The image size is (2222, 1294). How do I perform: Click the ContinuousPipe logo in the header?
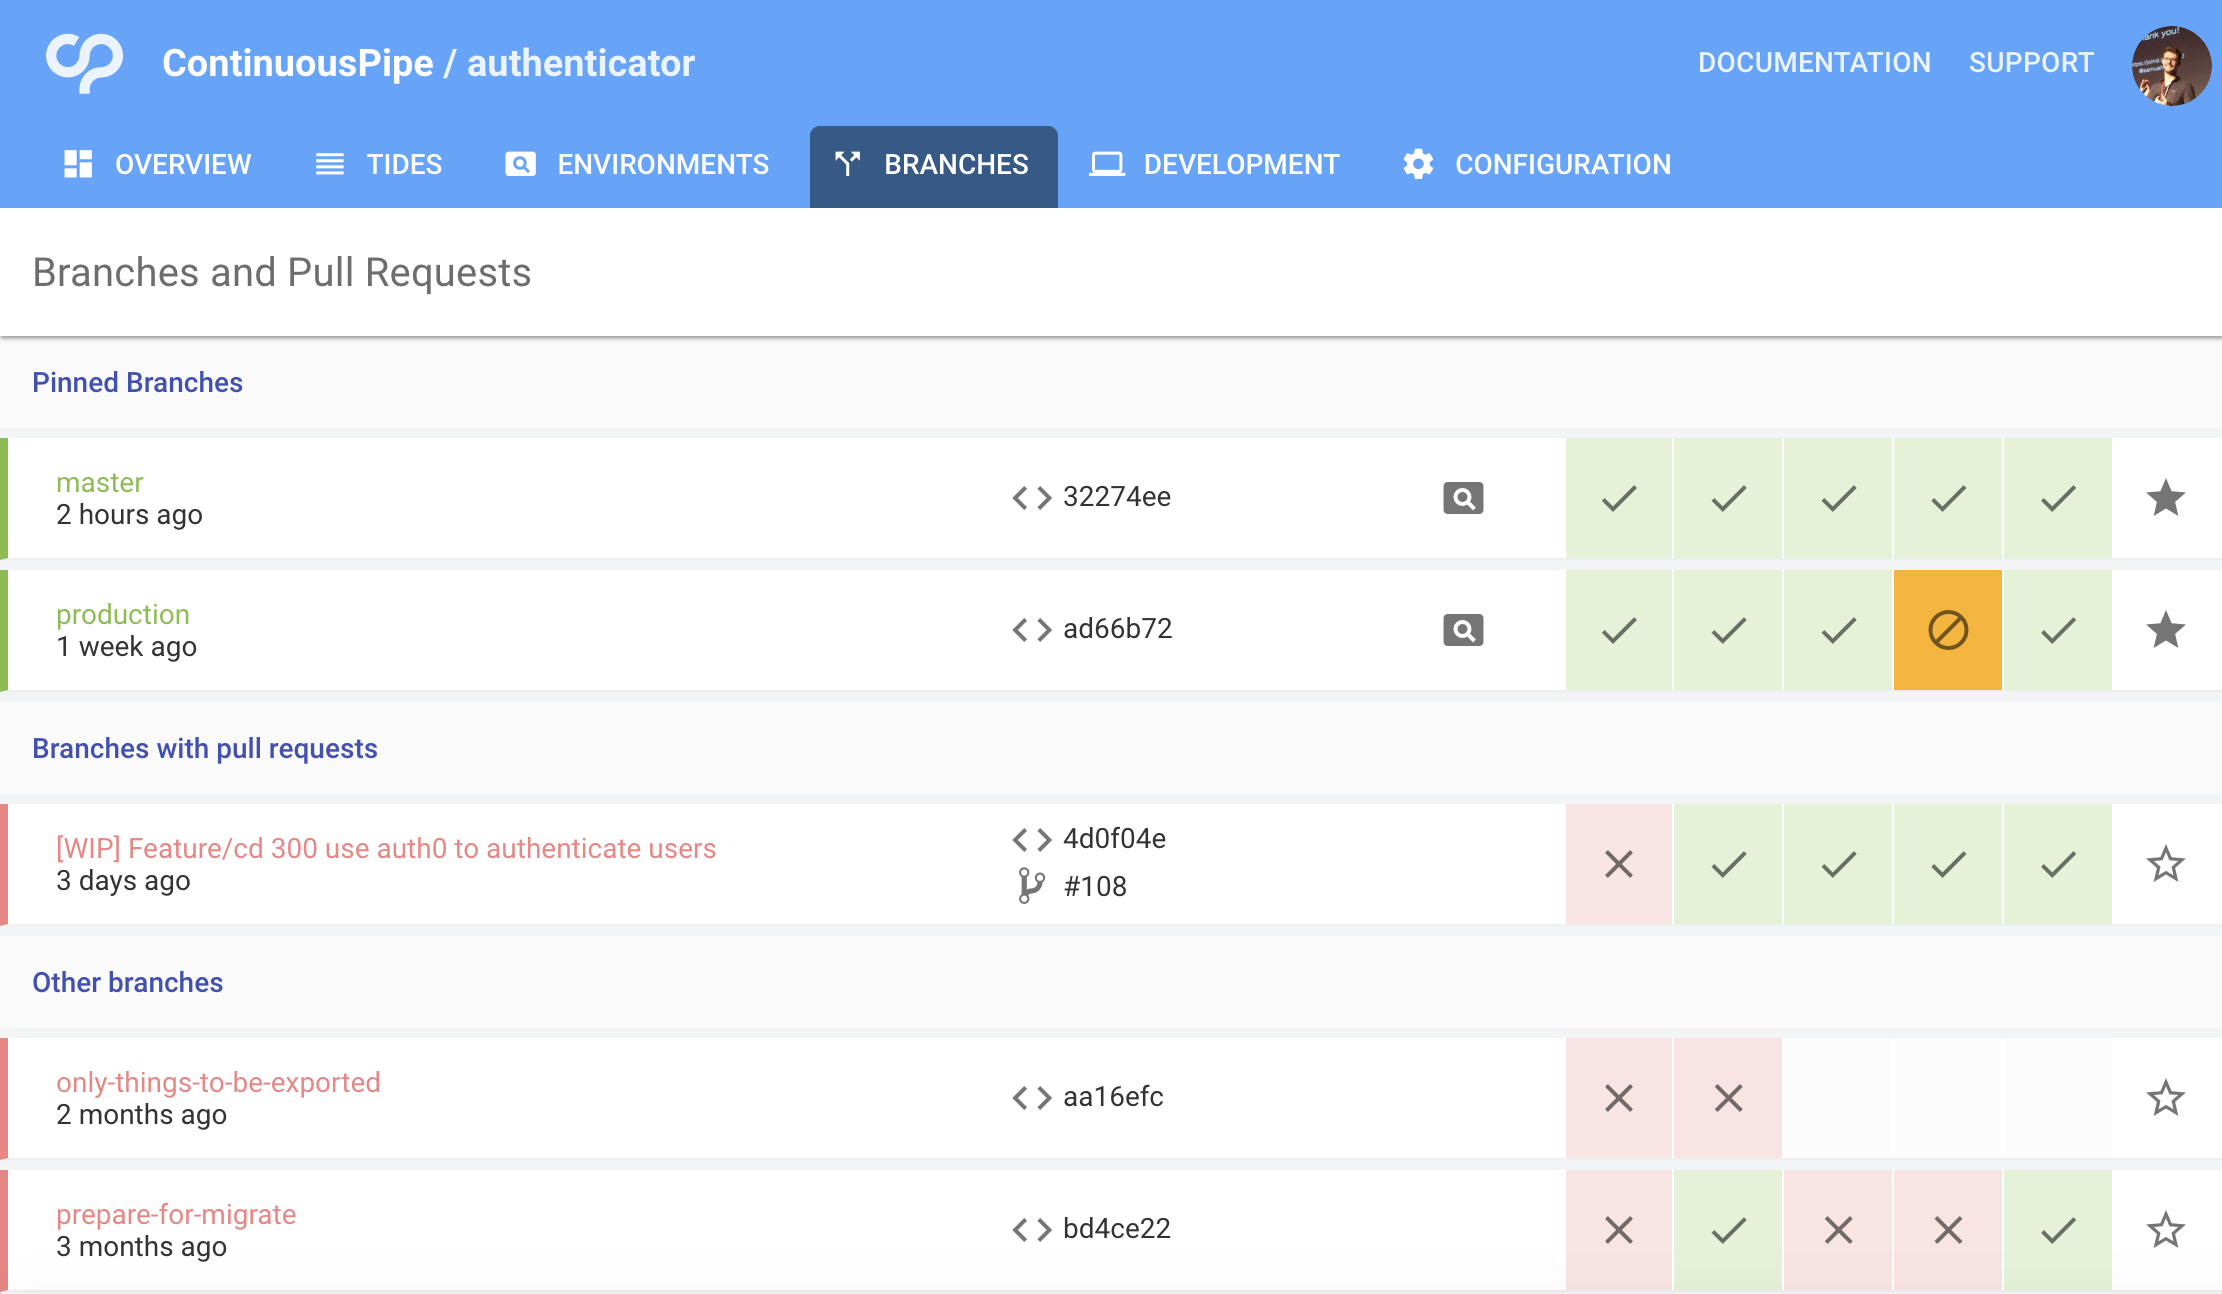[85, 63]
